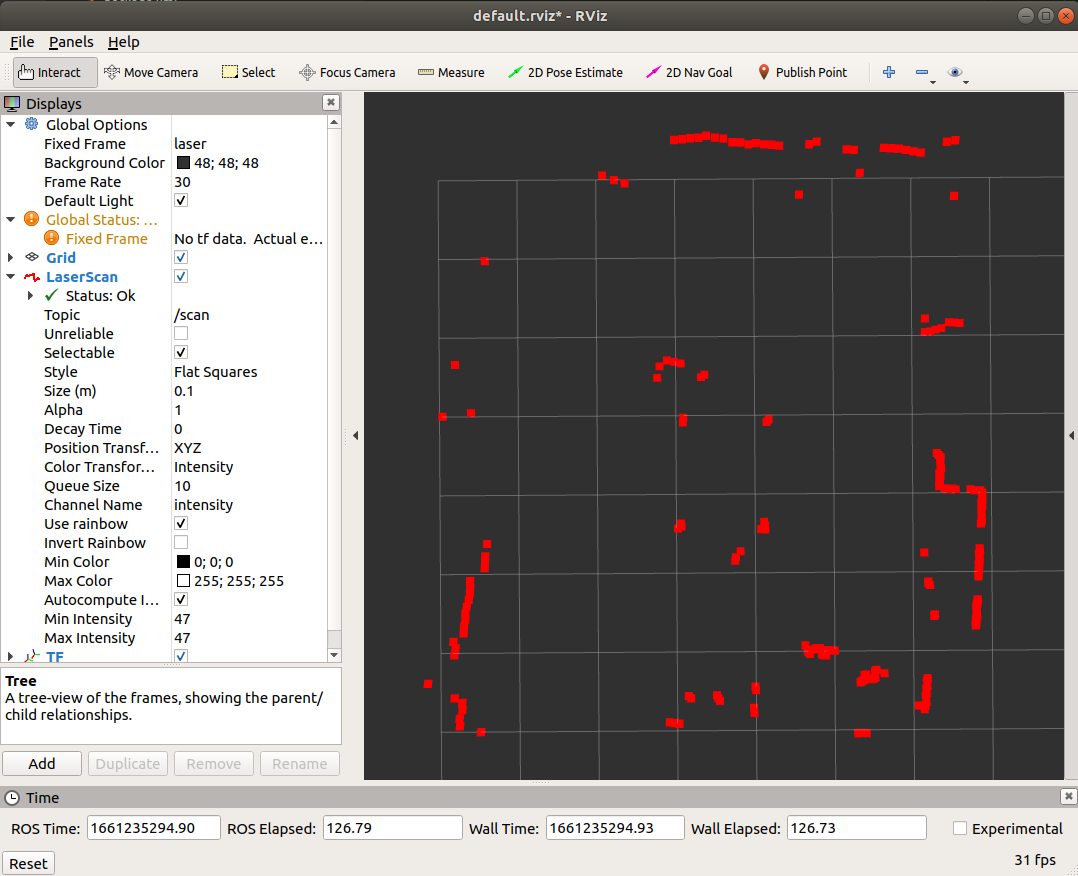Screen dimensions: 1078x876
Task: Open the Panels menu
Action: 71,42
